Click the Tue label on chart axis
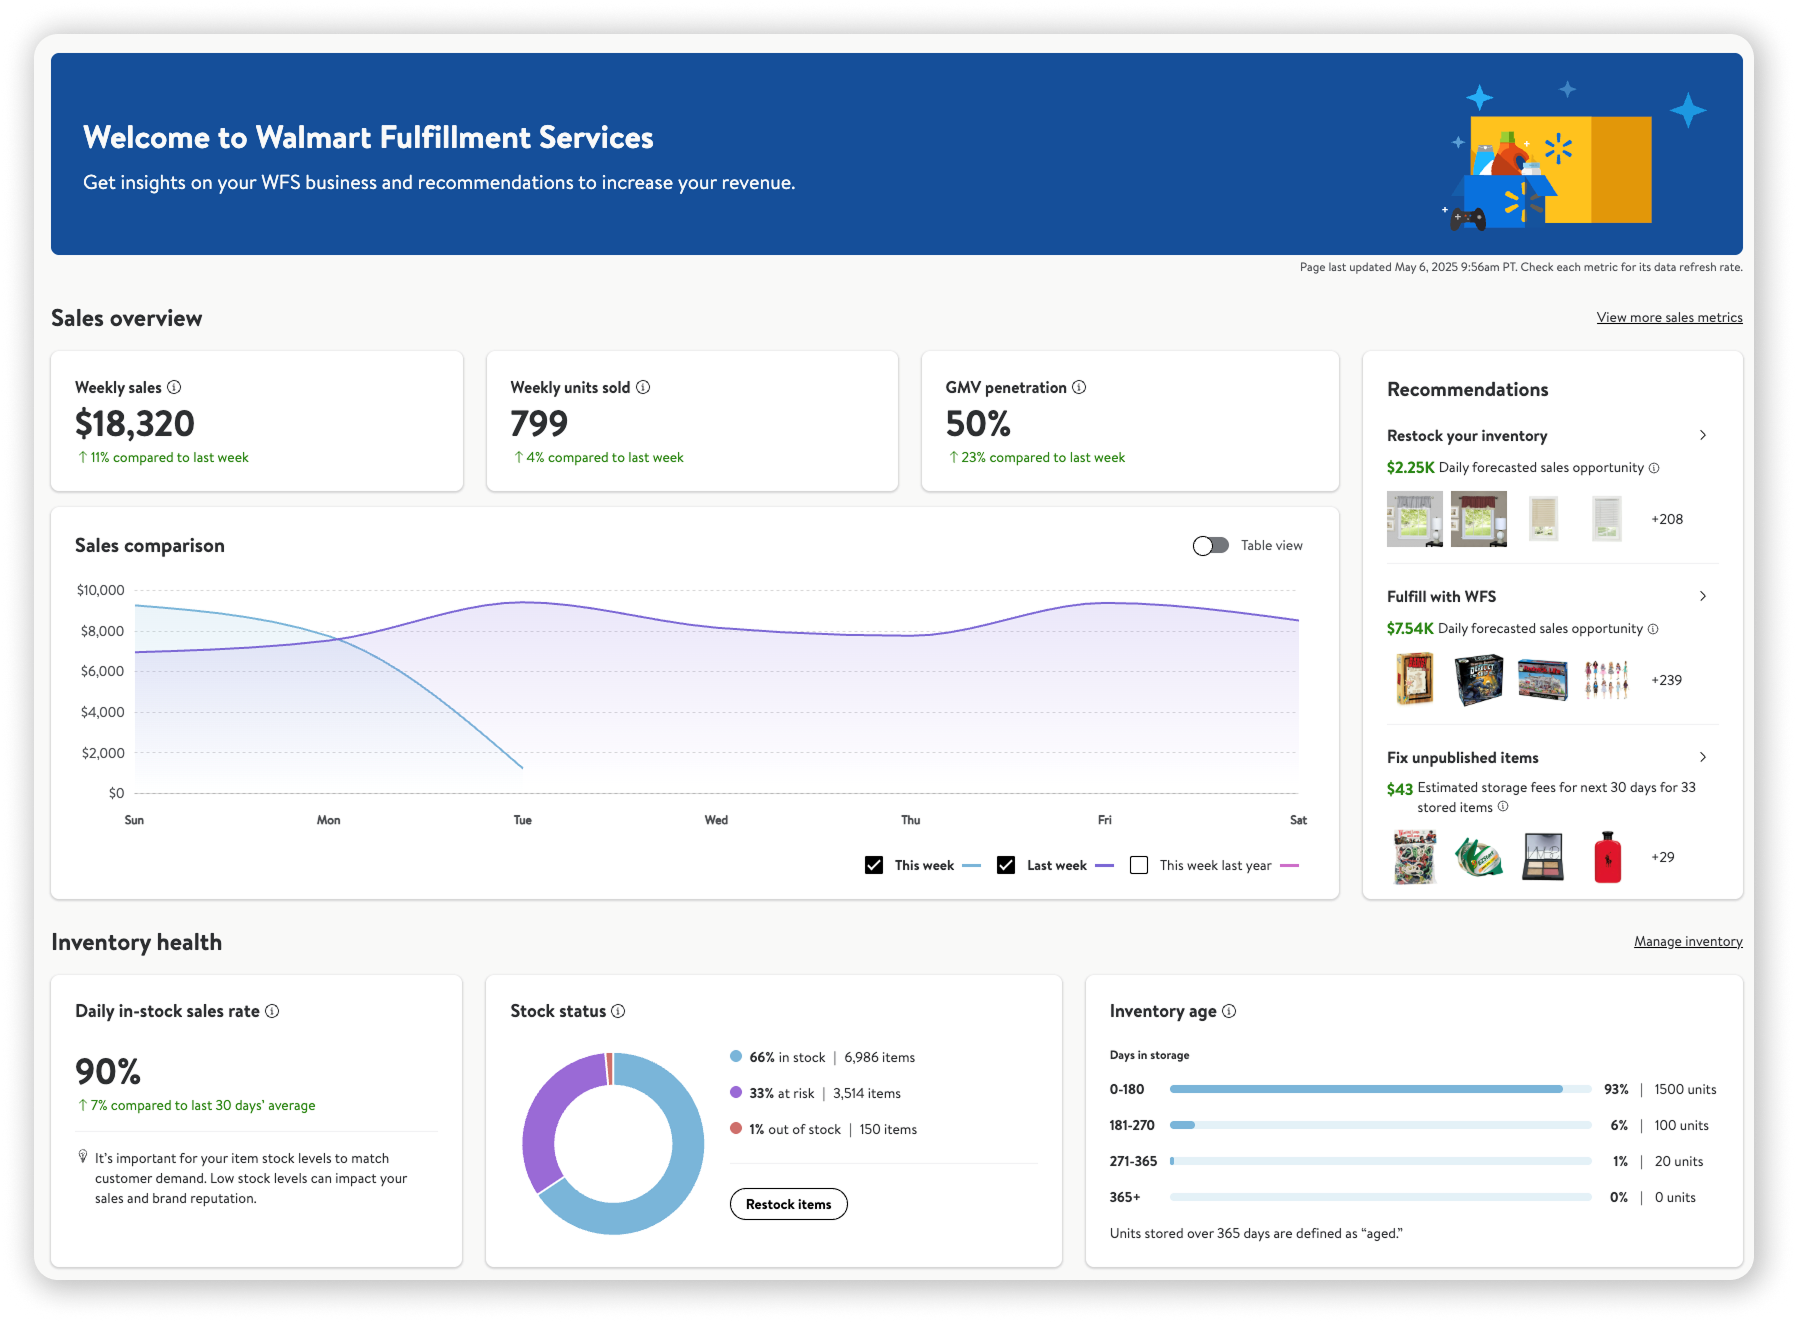1796x1322 pixels. point(522,820)
